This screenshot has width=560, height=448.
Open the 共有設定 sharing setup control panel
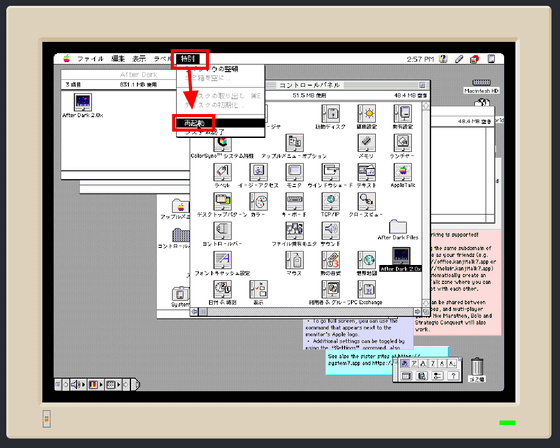pyautogui.click(x=402, y=114)
